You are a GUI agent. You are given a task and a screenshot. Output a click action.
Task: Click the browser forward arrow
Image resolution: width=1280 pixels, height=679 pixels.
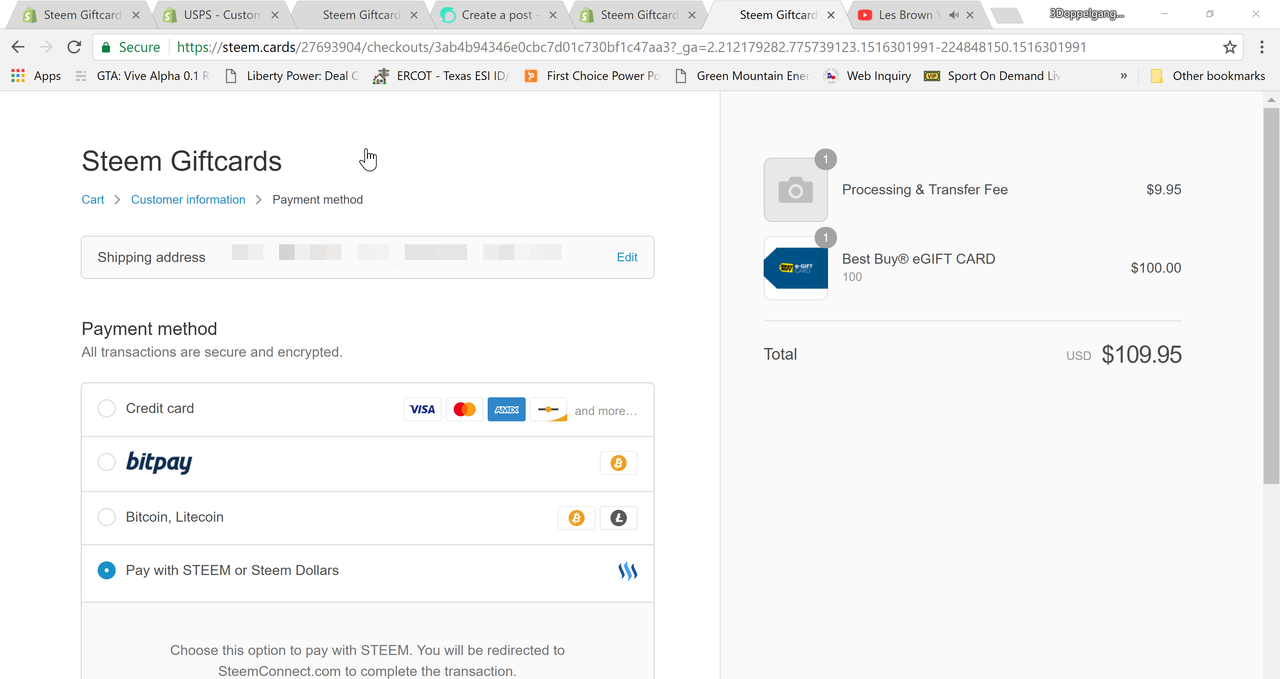[x=46, y=47]
